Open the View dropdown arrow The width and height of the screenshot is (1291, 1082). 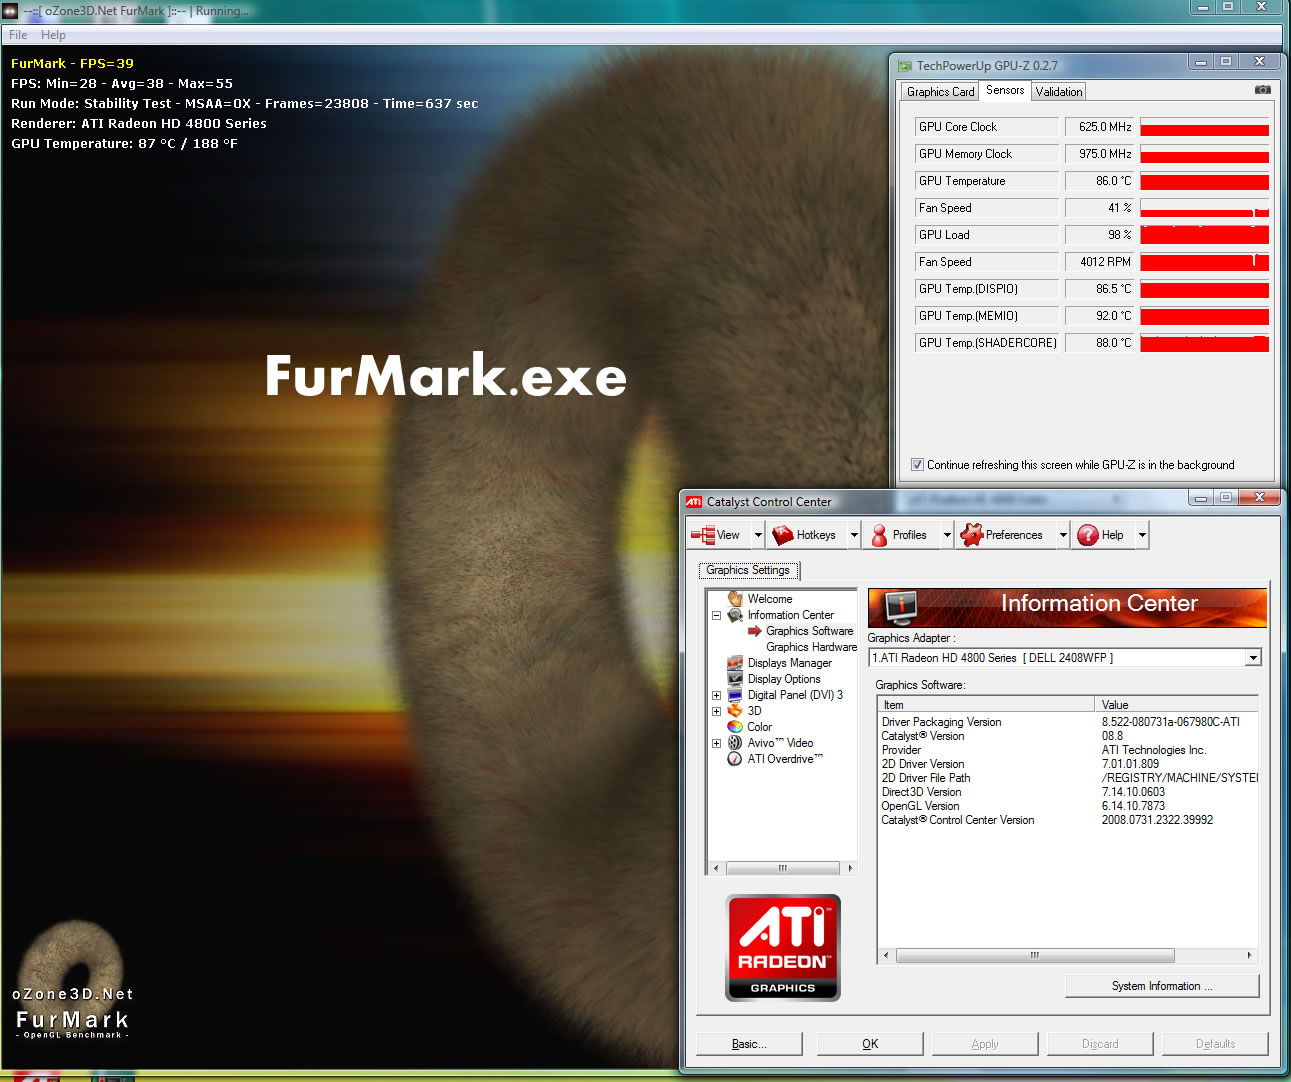[758, 535]
